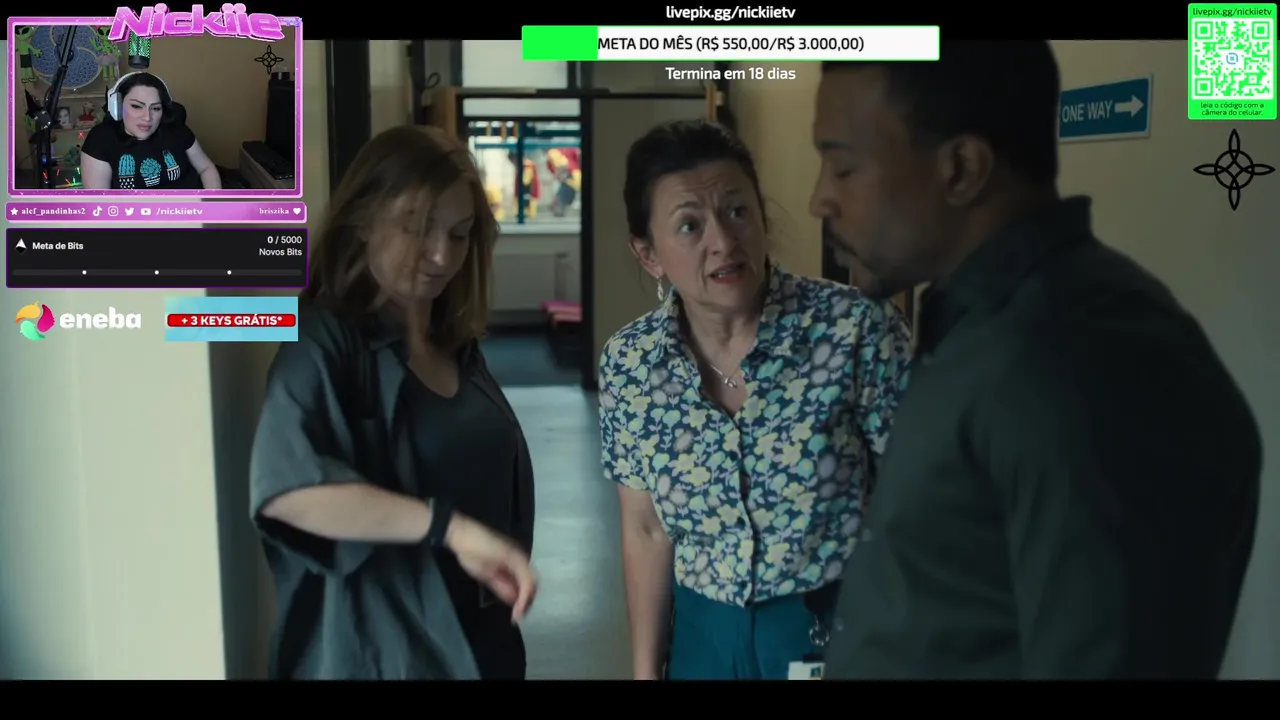Click the /nickiietv handle text
Image resolution: width=1280 pixels, height=720 pixels.
[179, 212]
